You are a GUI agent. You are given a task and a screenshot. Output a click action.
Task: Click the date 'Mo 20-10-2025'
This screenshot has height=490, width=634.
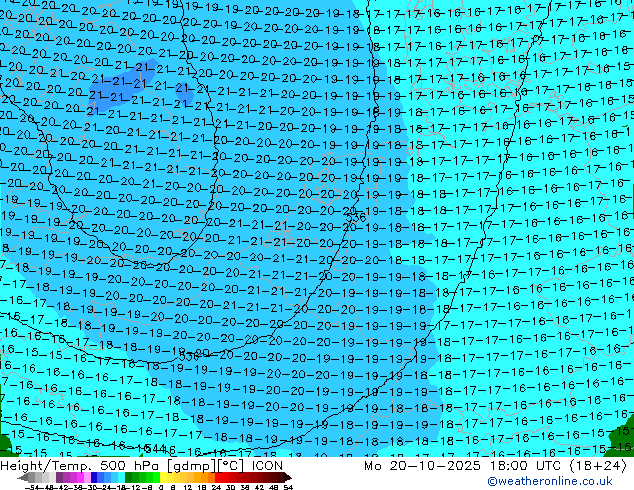point(422,466)
